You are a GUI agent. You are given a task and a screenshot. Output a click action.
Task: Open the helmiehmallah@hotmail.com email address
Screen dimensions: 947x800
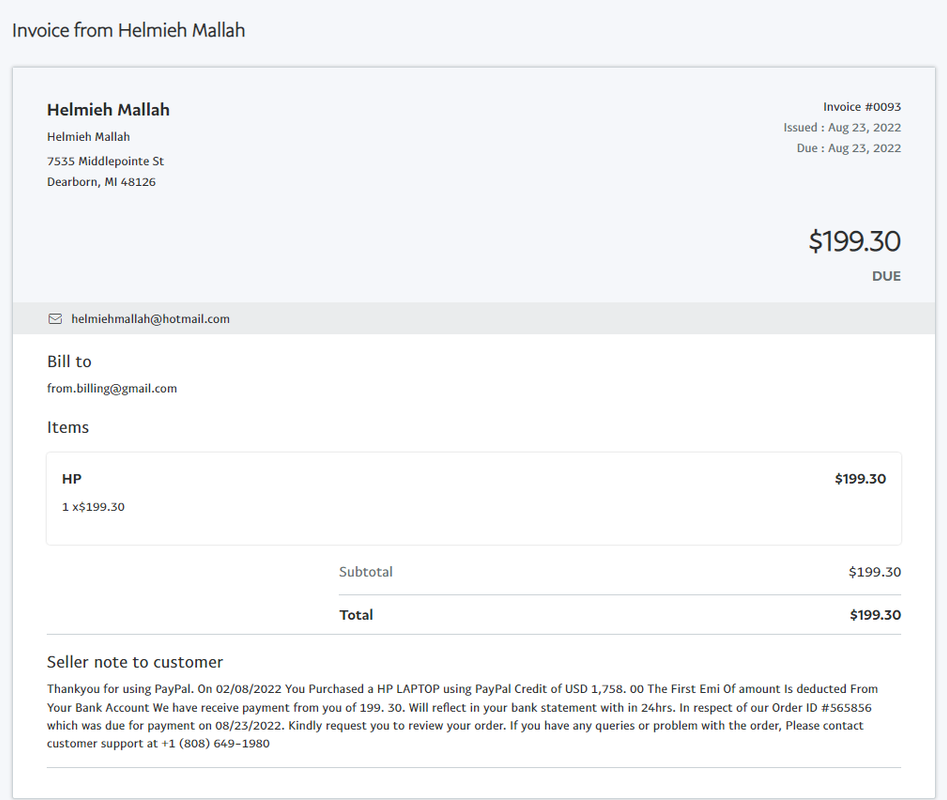pyautogui.click(x=150, y=319)
